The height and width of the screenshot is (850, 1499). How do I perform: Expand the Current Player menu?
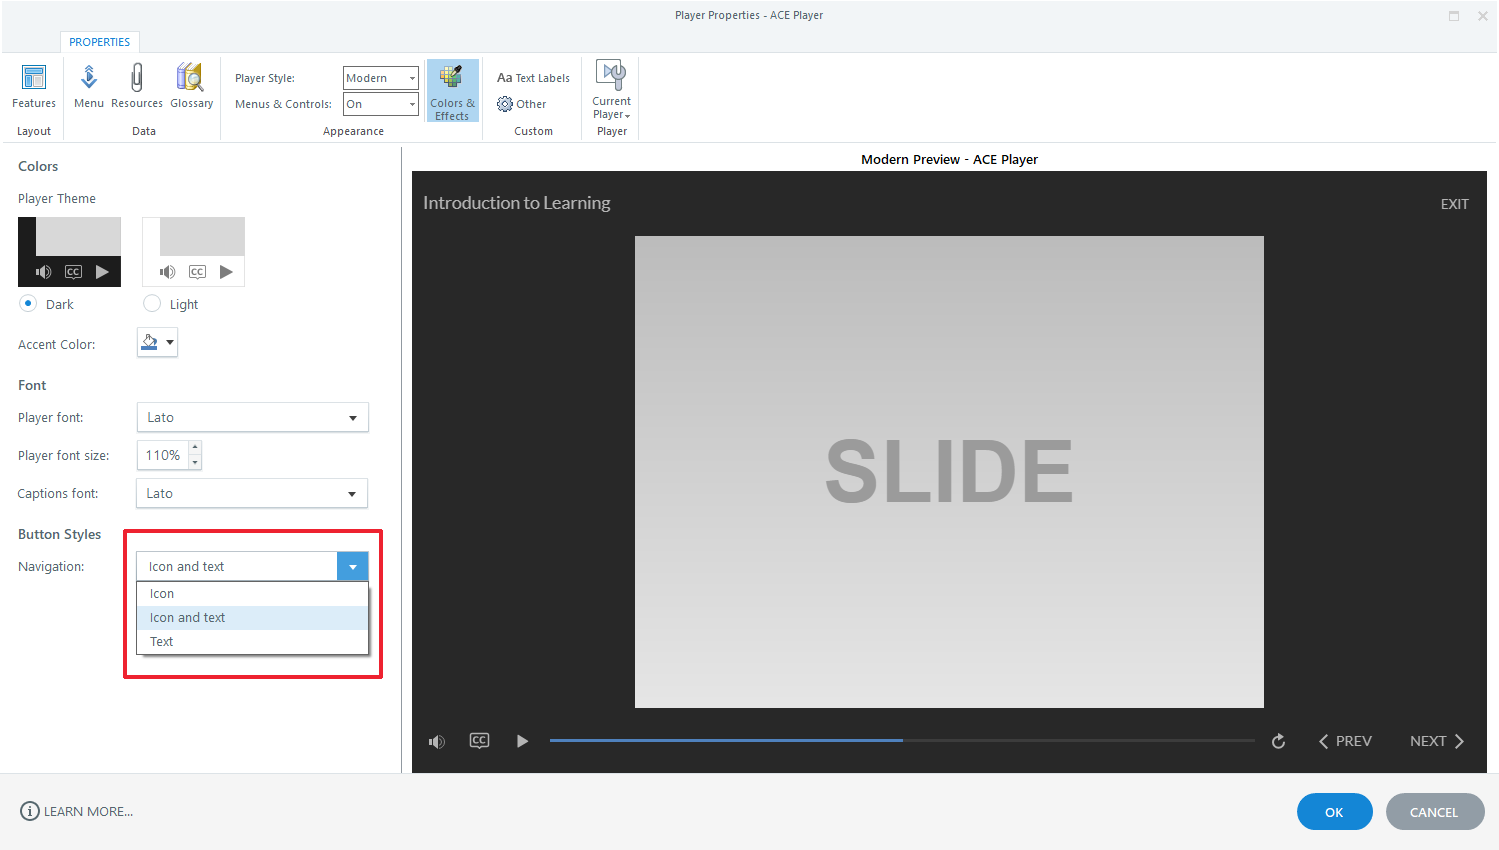coord(610,88)
